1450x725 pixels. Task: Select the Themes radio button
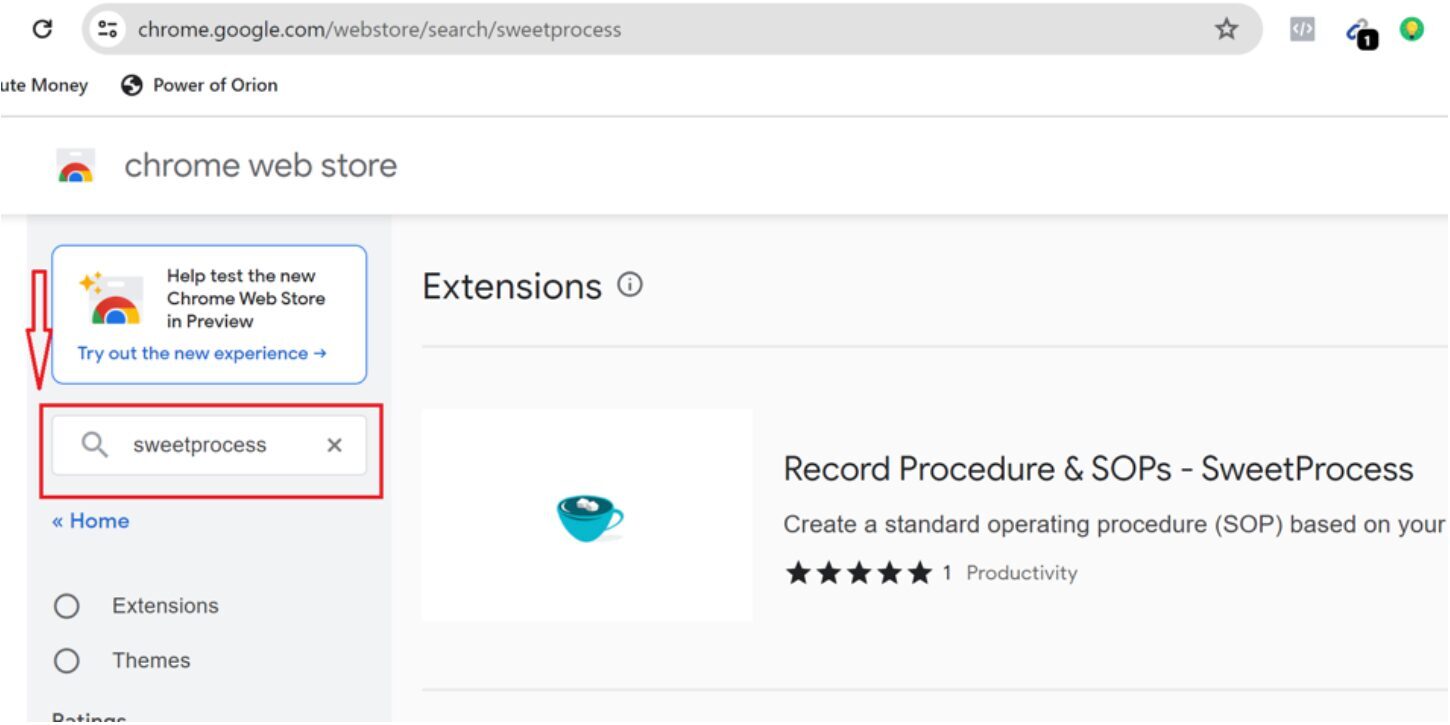point(67,661)
